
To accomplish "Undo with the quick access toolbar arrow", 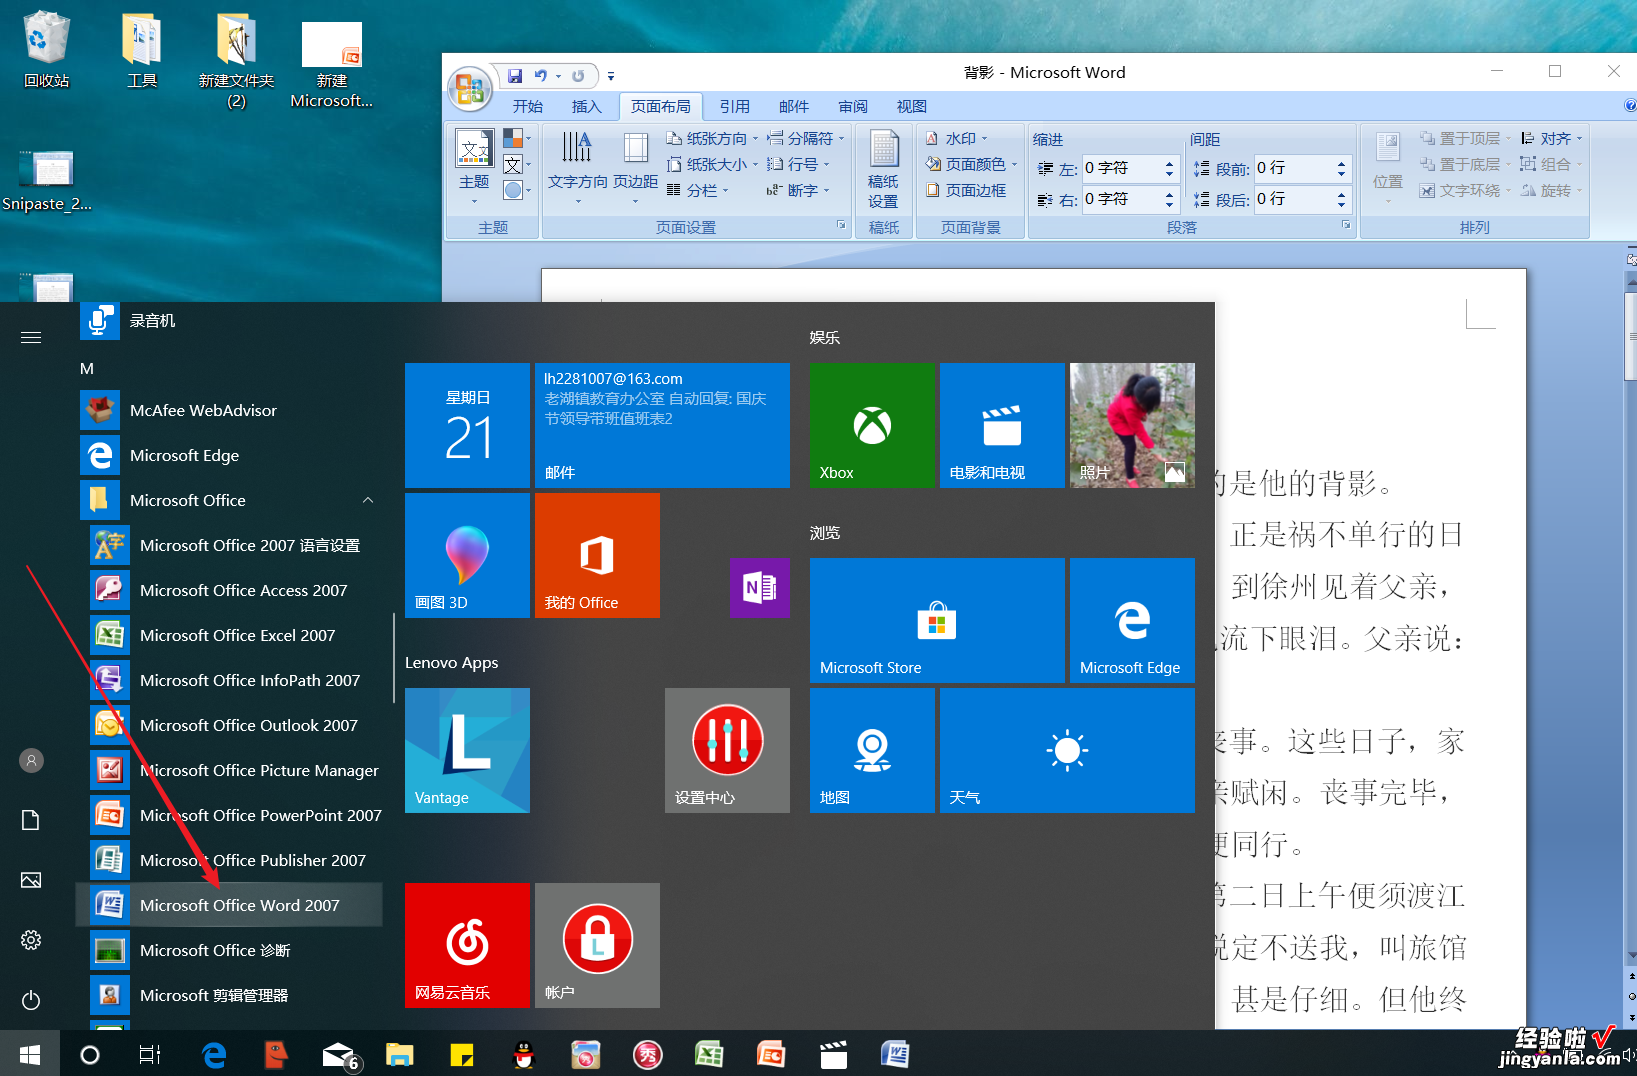I will (x=540, y=75).
